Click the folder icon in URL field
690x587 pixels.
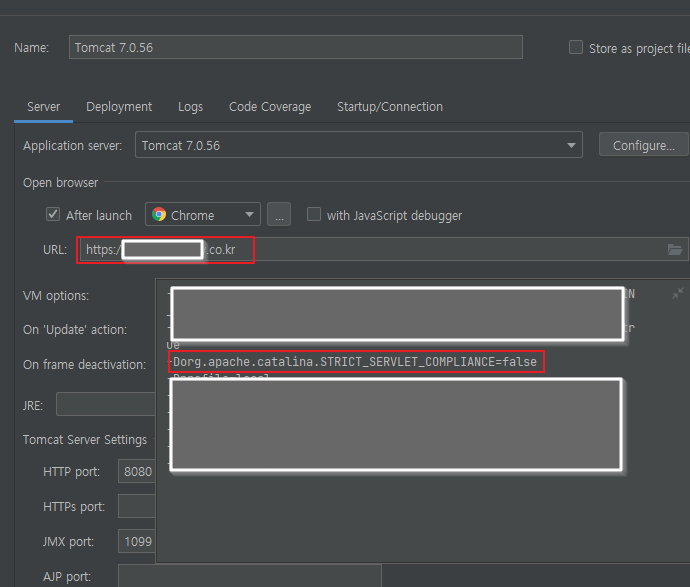click(675, 249)
